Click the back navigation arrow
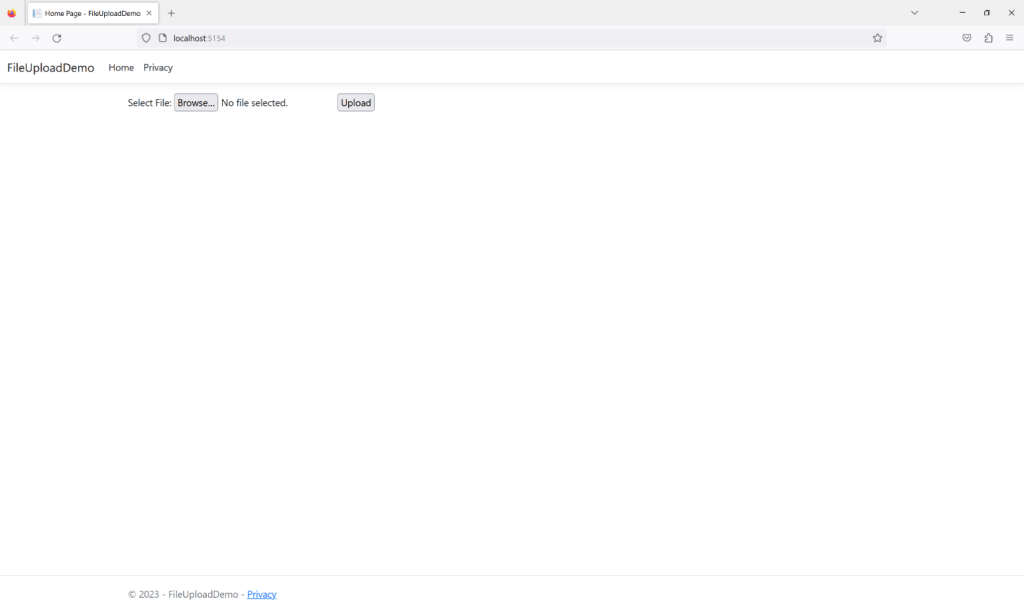This screenshot has width=1024, height=610. point(13,38)
